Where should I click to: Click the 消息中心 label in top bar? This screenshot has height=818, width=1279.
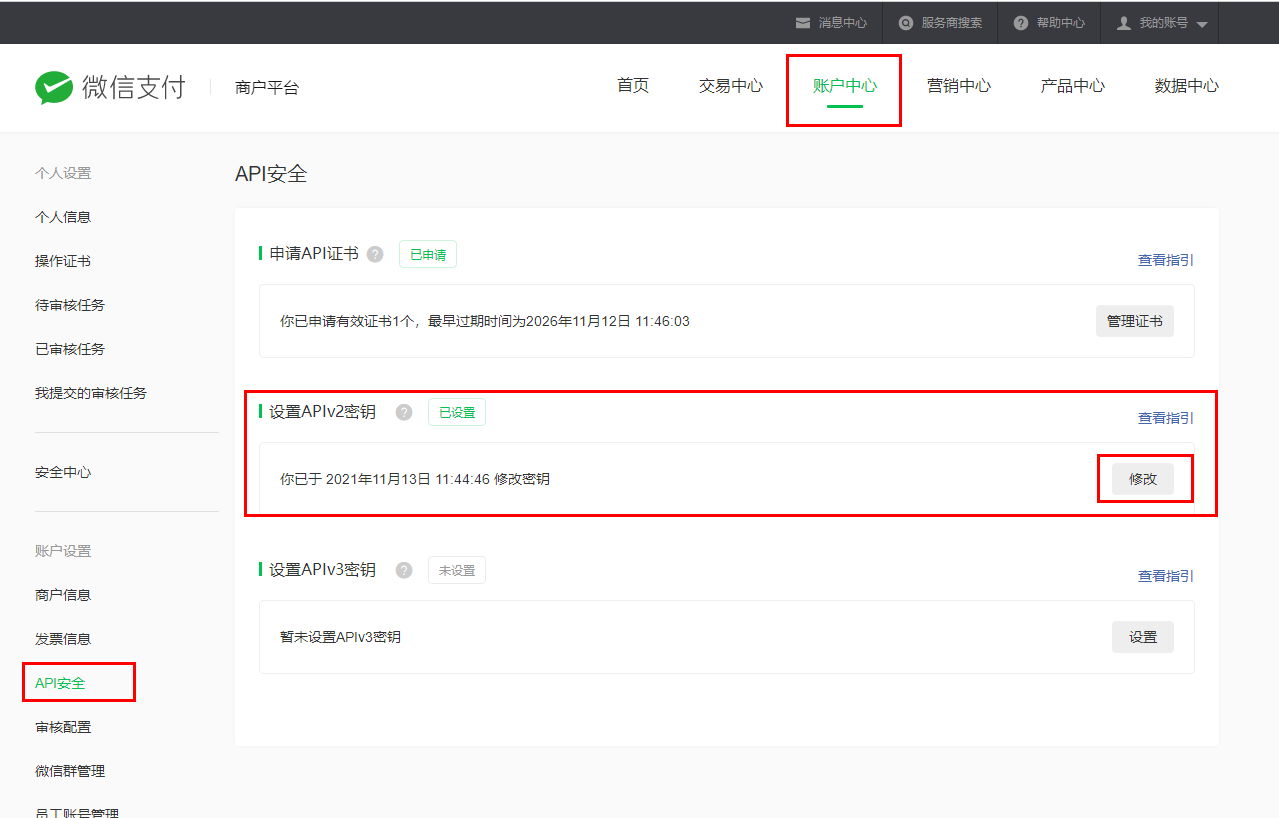click(x=843, y=22)
